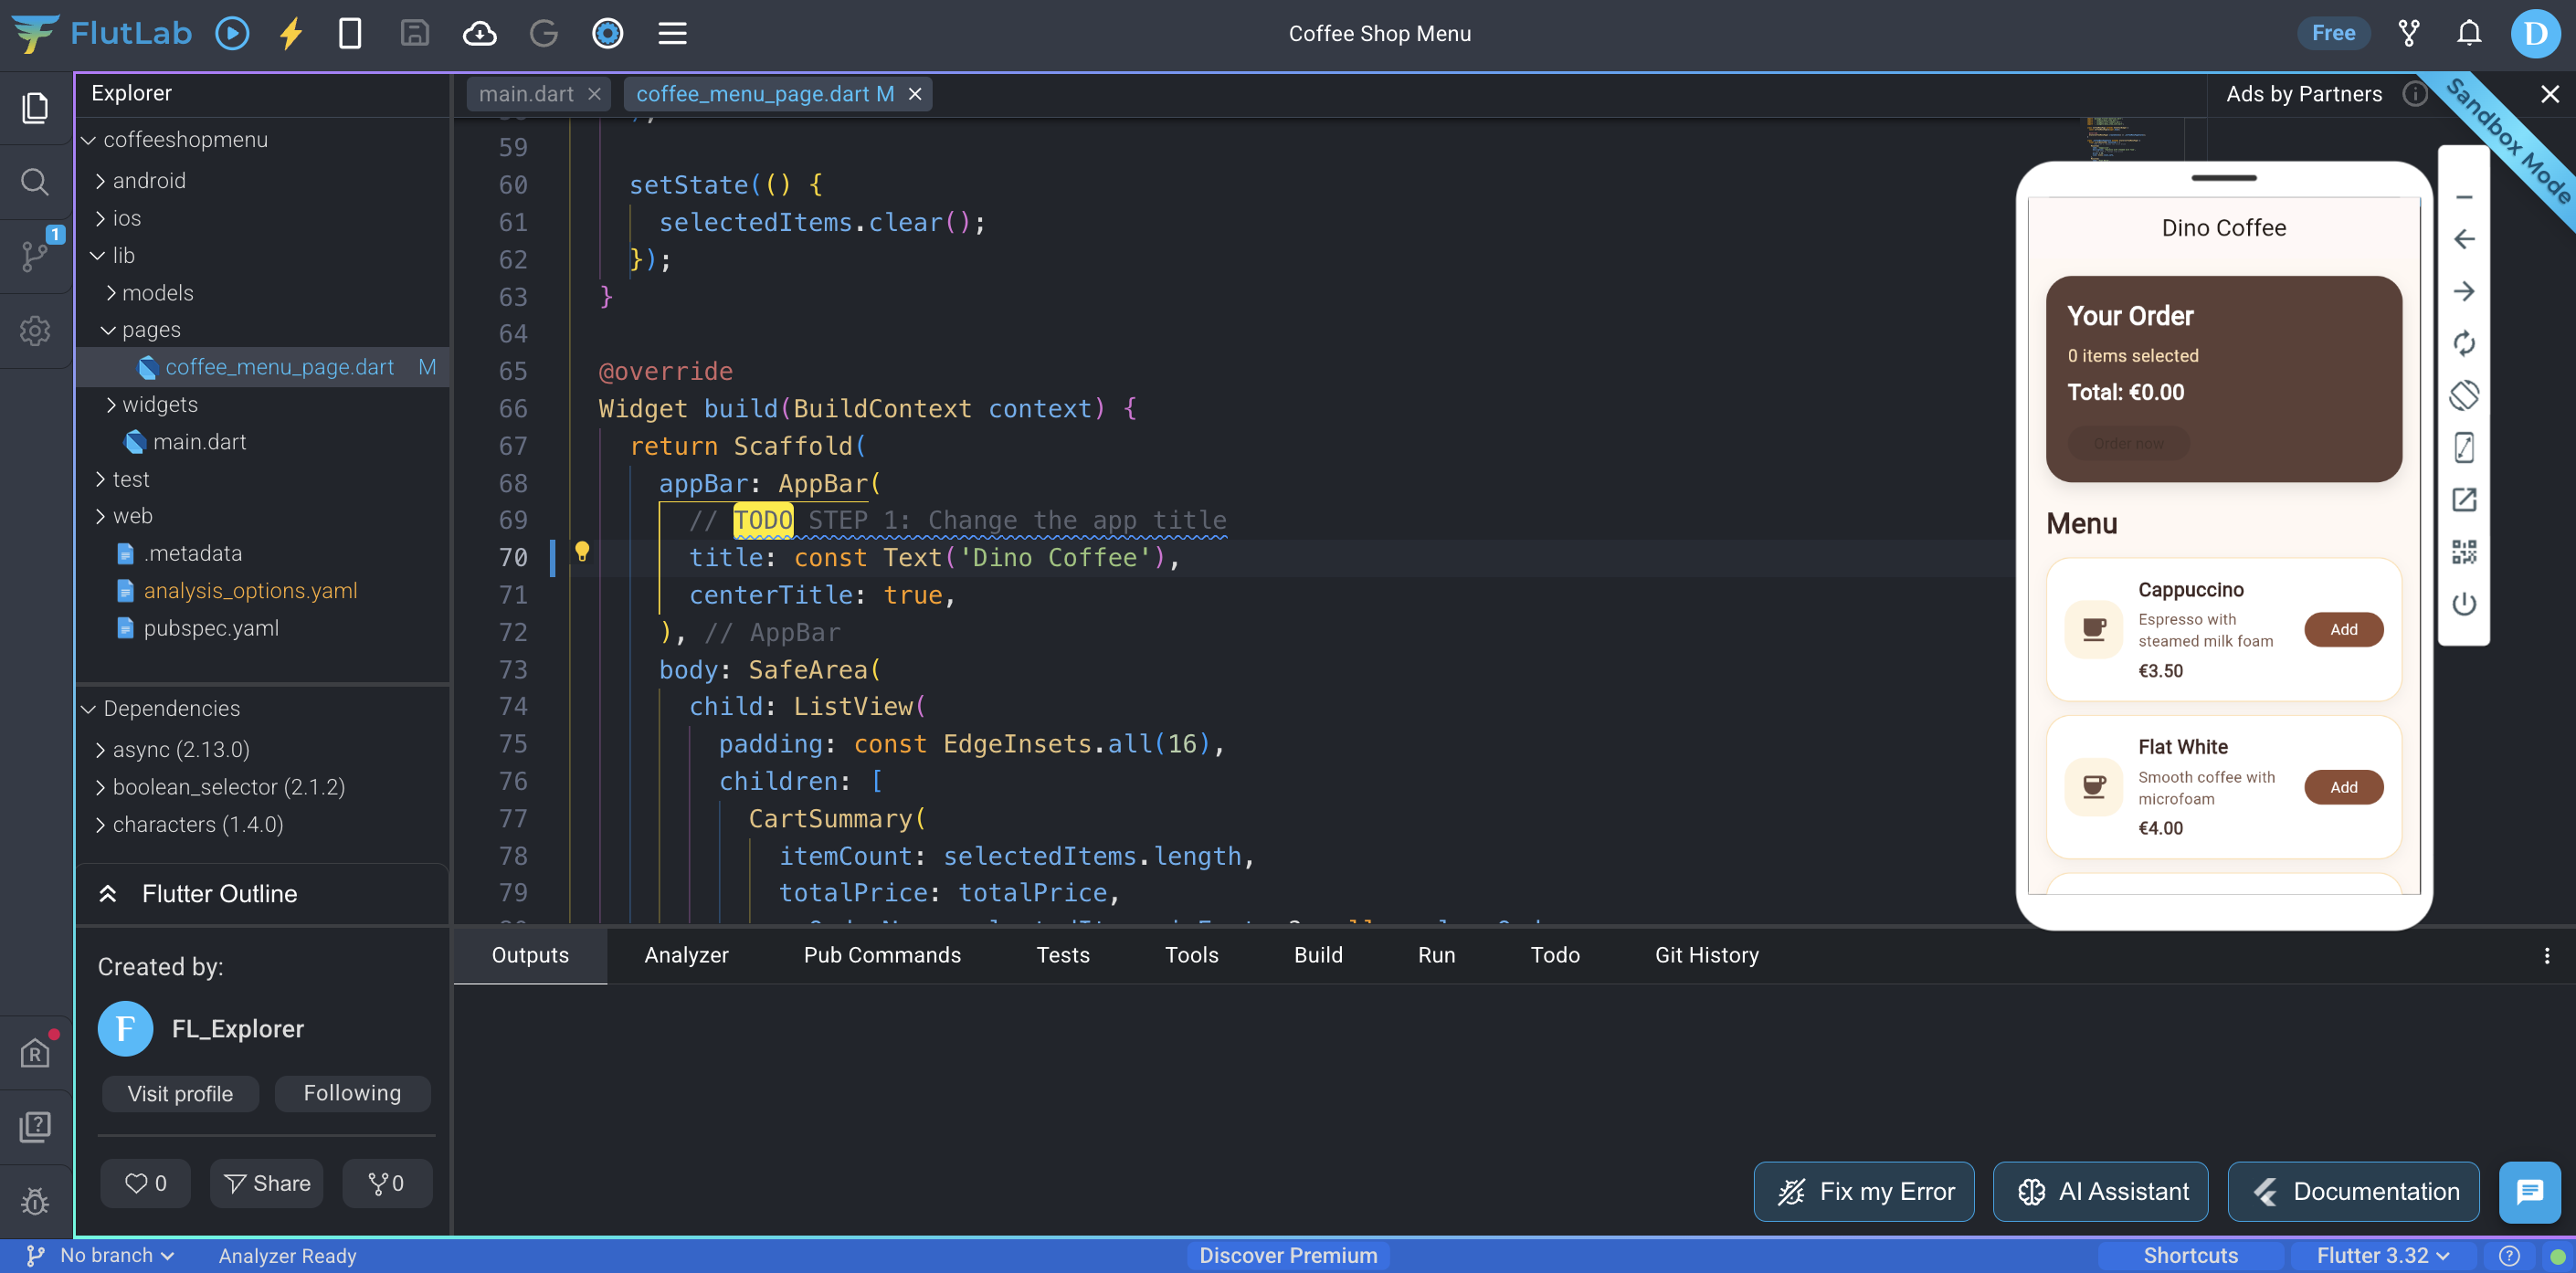Toggle the lightbulb quick-fix on line 70
The width and height of the screenshot is (2576, 1273).
click(x=582, y=551)
